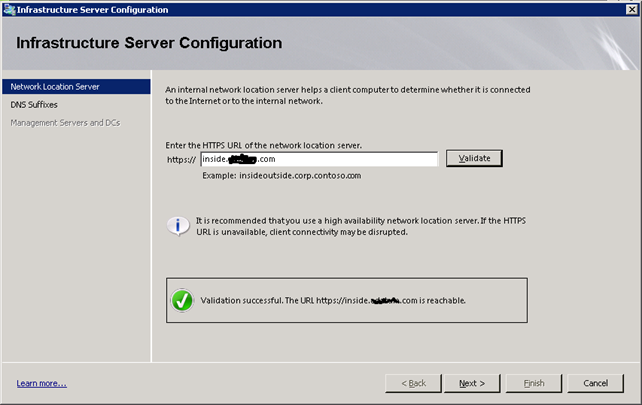The height and width of the screenshot is (405, 642).
Task: Proceed with the Next button
Action: click(472, 383)
